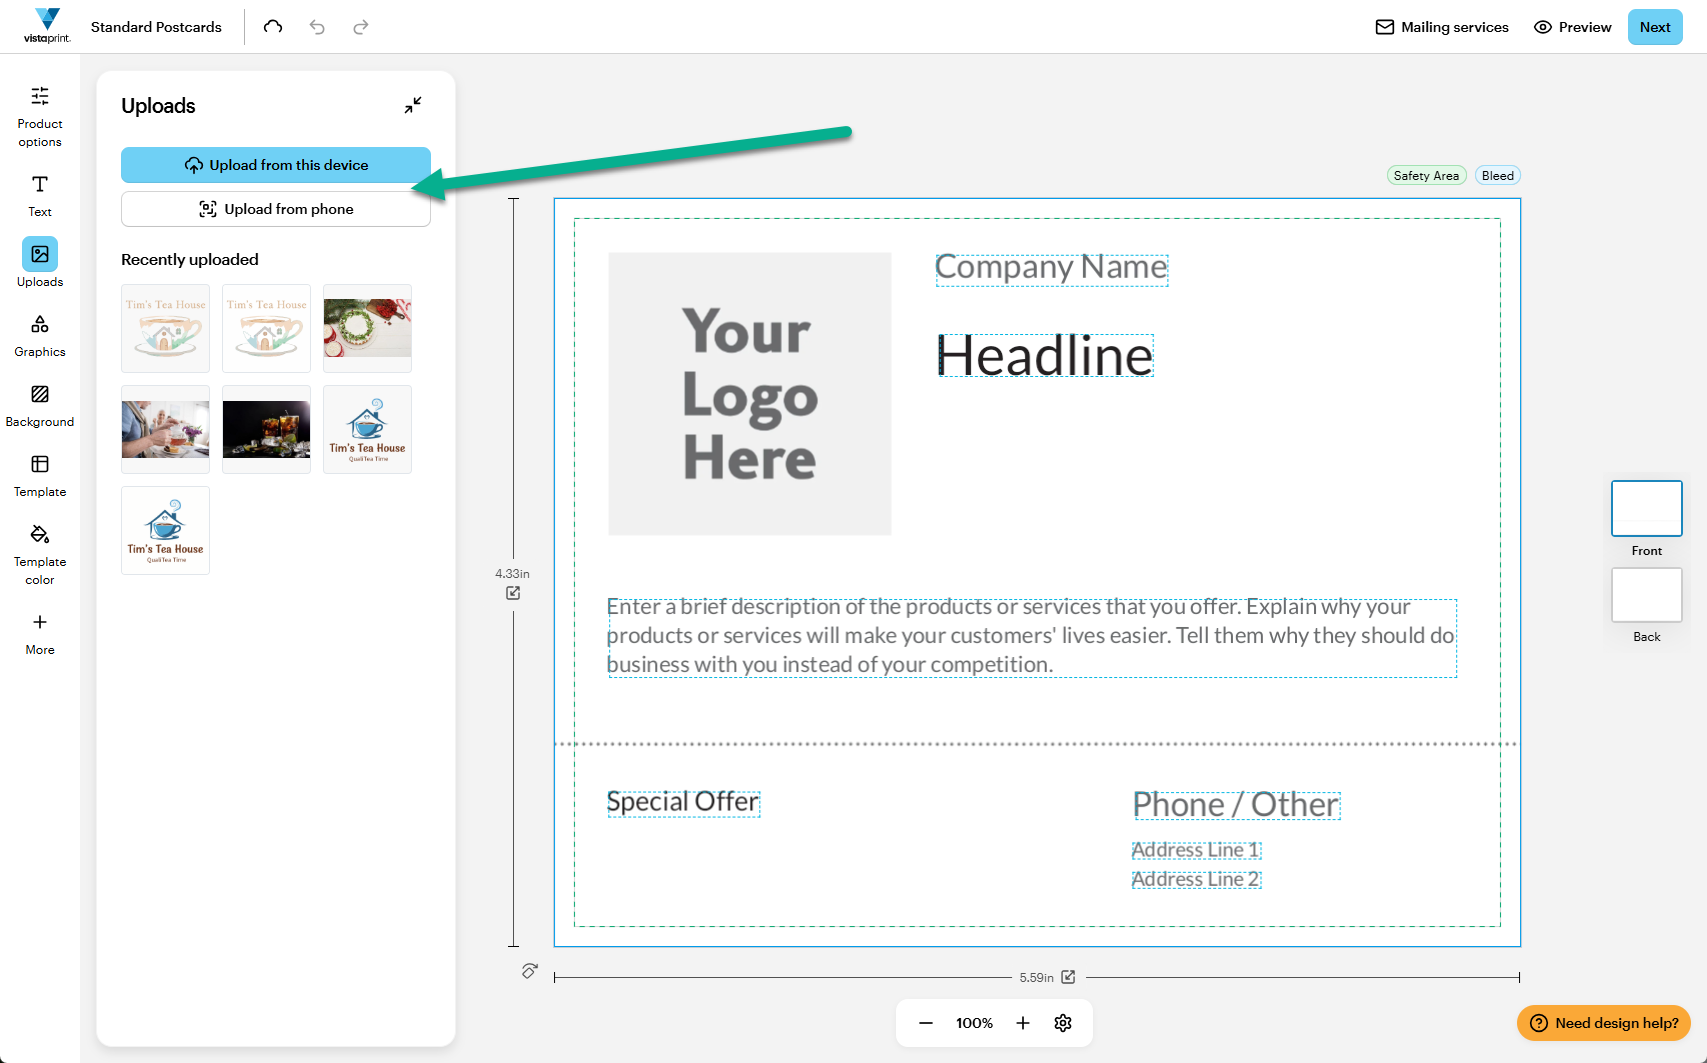Select the Back side thumbnail

(1647, 595)
